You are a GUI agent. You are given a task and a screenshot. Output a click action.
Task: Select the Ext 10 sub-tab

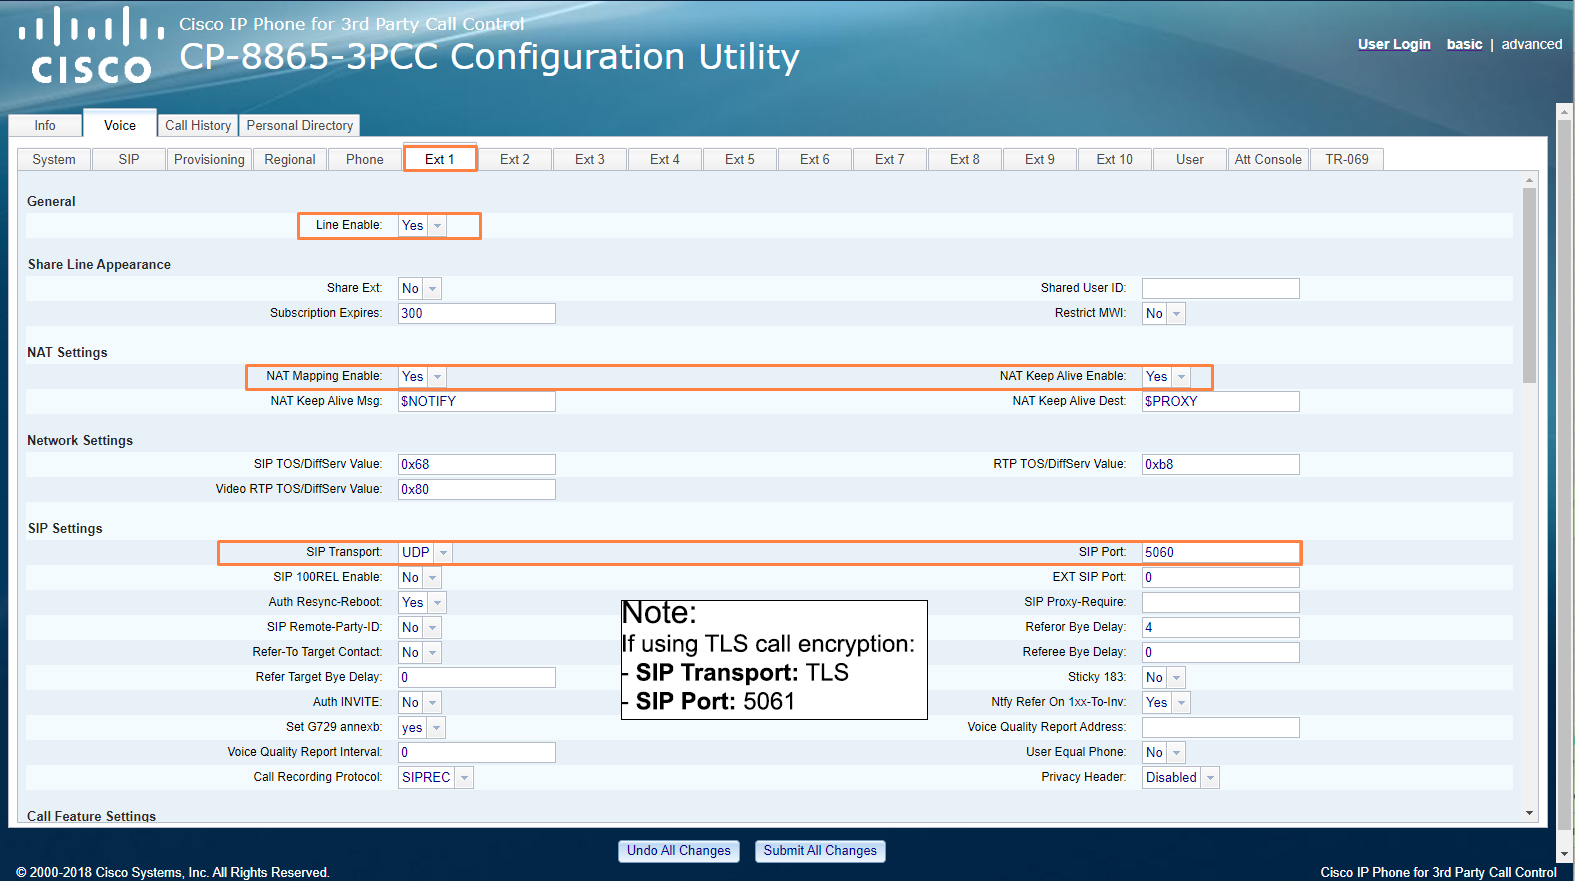coord(1115,159)
